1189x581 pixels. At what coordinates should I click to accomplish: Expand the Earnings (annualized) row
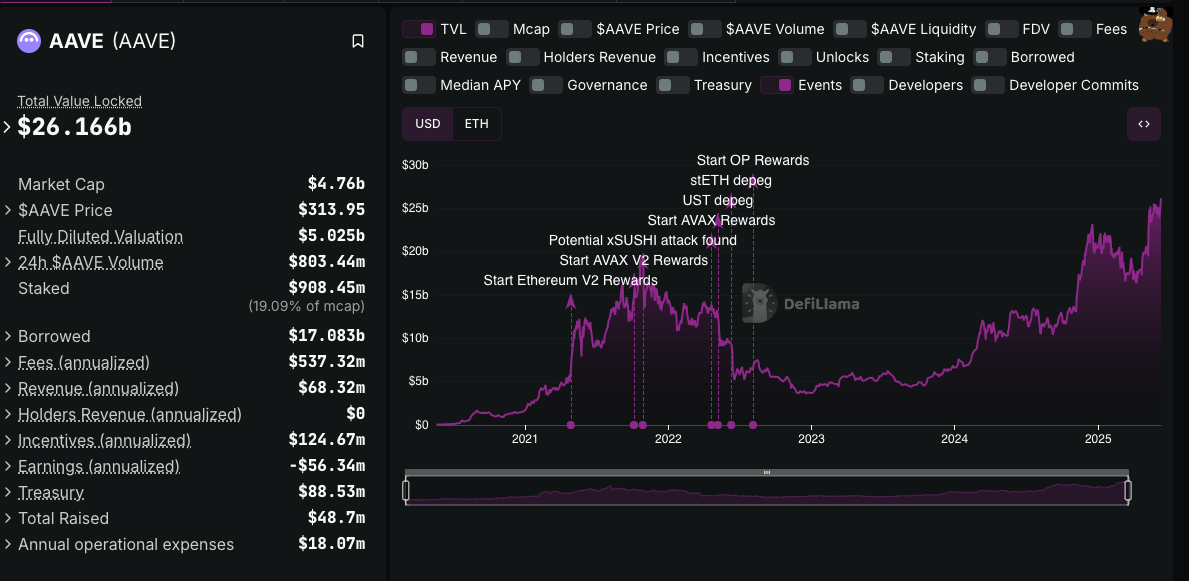(8, 466)
